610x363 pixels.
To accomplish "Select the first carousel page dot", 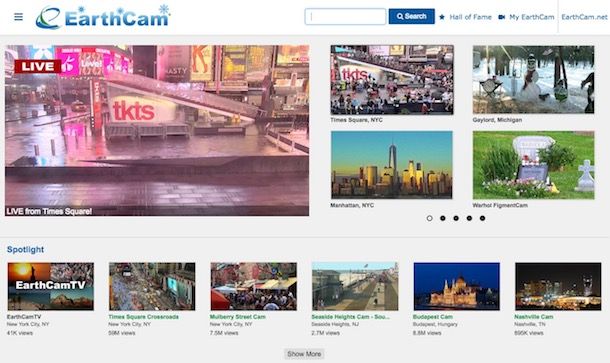I will [x=429, y=218].
